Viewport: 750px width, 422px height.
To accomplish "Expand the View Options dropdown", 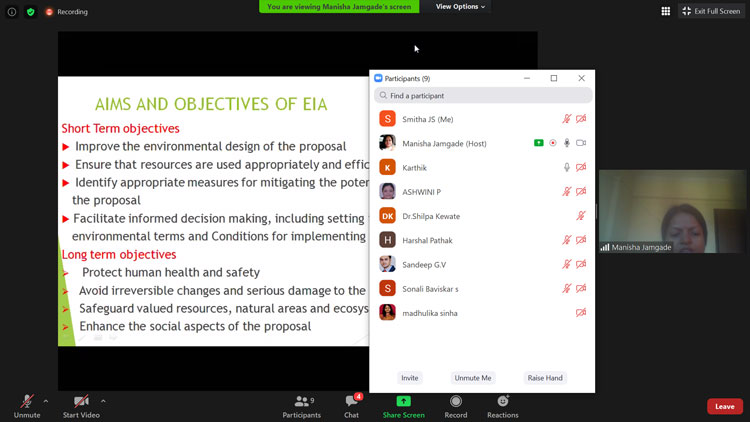I will (460, 7).
